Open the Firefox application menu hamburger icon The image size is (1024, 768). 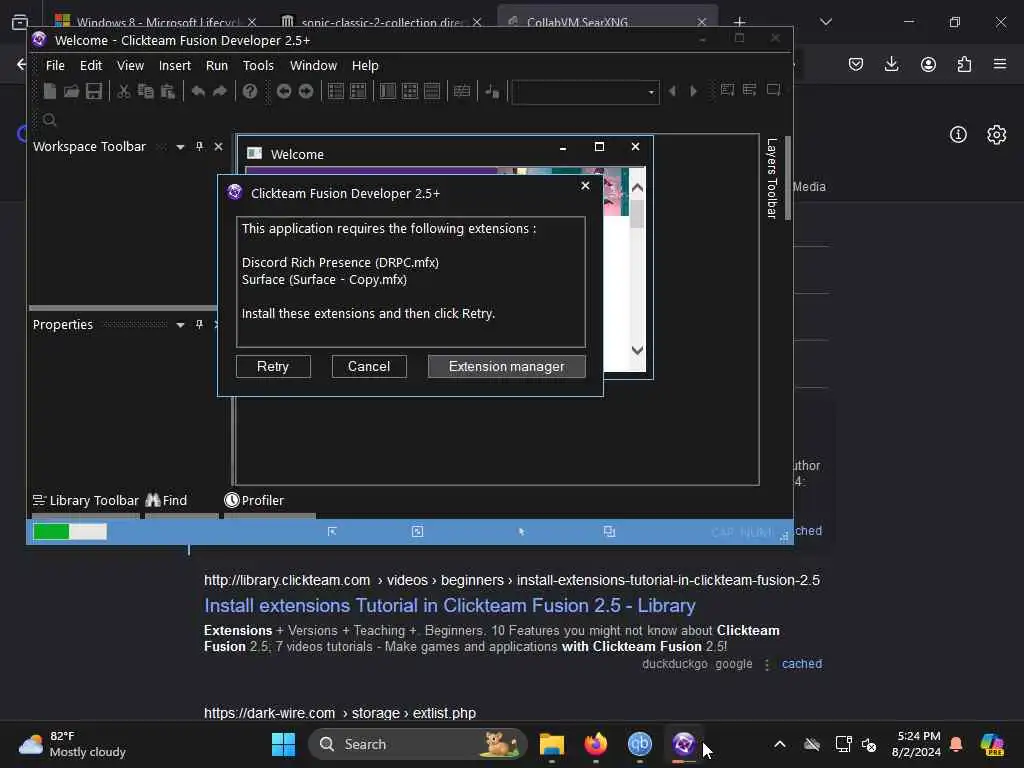1000,64
